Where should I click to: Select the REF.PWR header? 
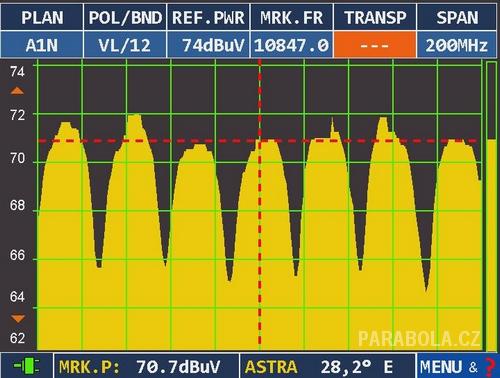(x=208, y=17)
